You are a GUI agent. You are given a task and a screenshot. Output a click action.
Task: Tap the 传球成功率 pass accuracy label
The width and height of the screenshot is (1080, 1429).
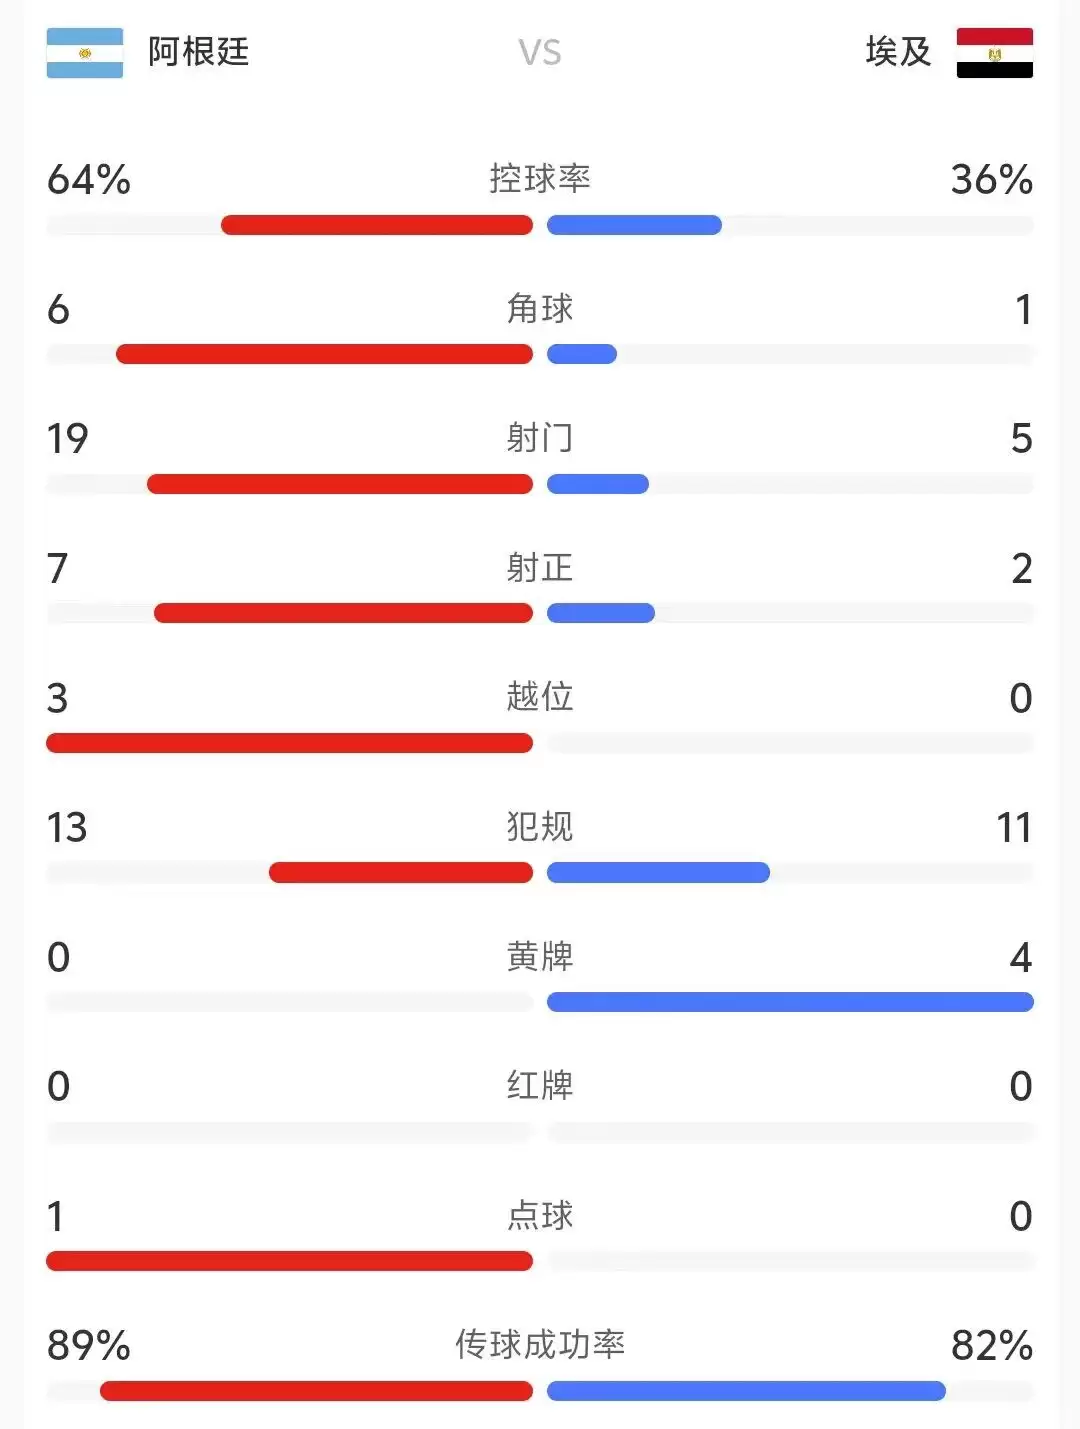[x=540, y=1344]
